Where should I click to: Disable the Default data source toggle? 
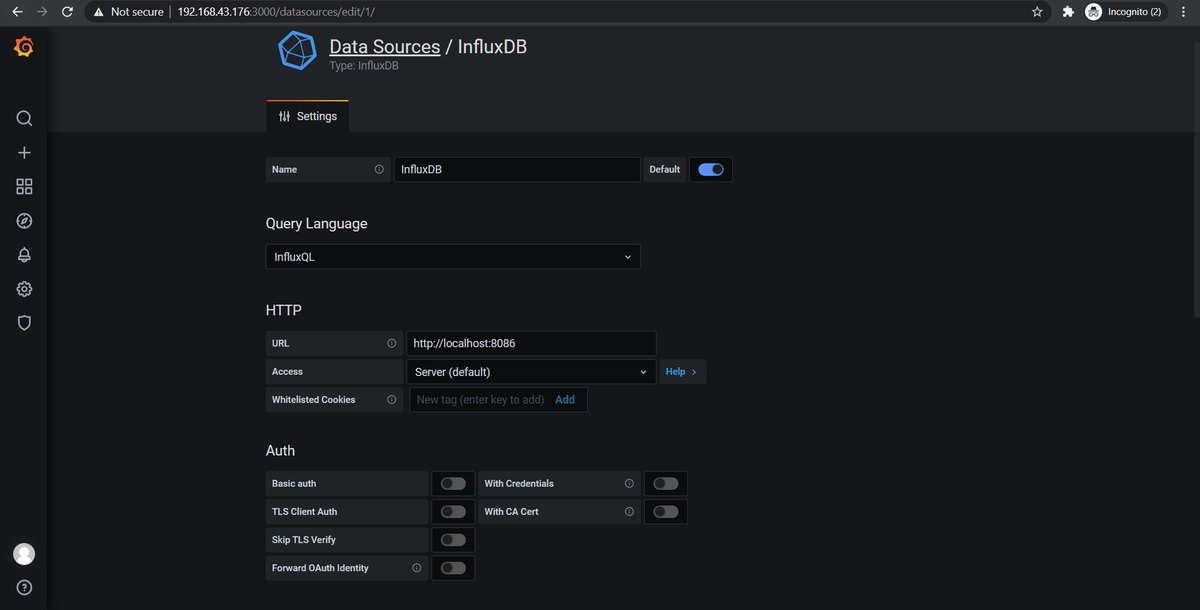point(710,169)
